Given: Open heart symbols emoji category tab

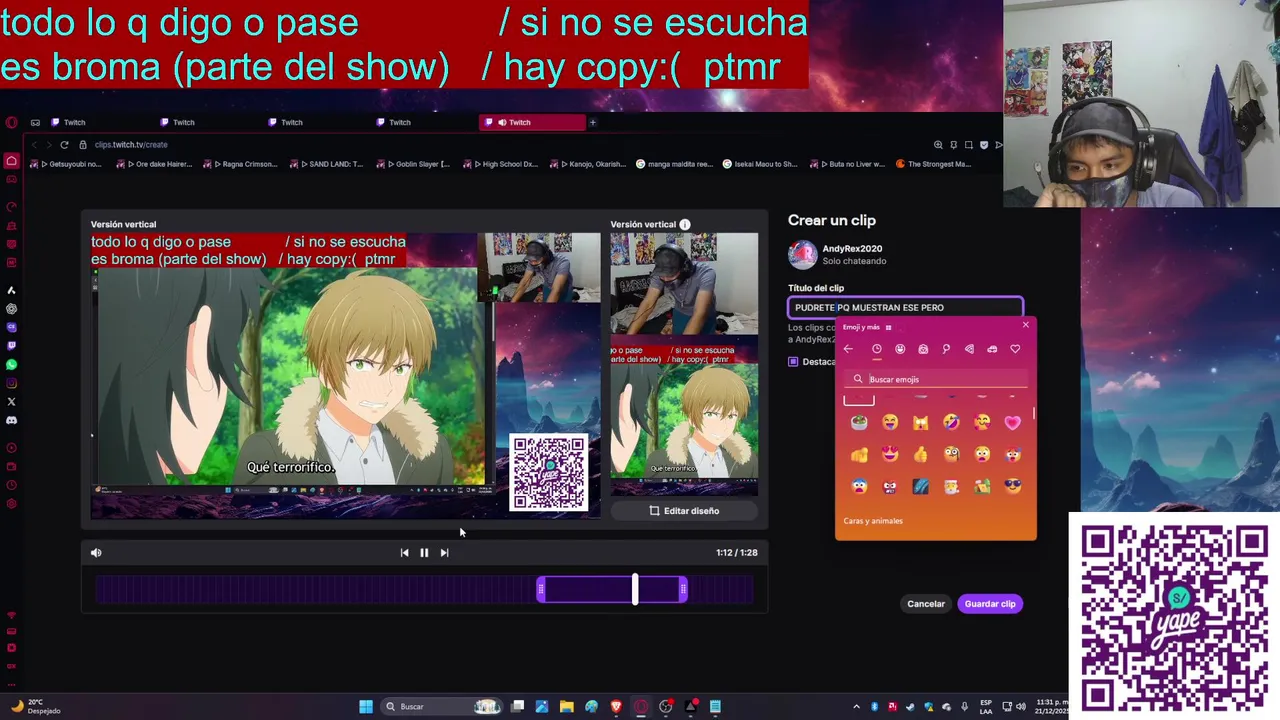Looking at the screenshot, I should pos(1015,349).
